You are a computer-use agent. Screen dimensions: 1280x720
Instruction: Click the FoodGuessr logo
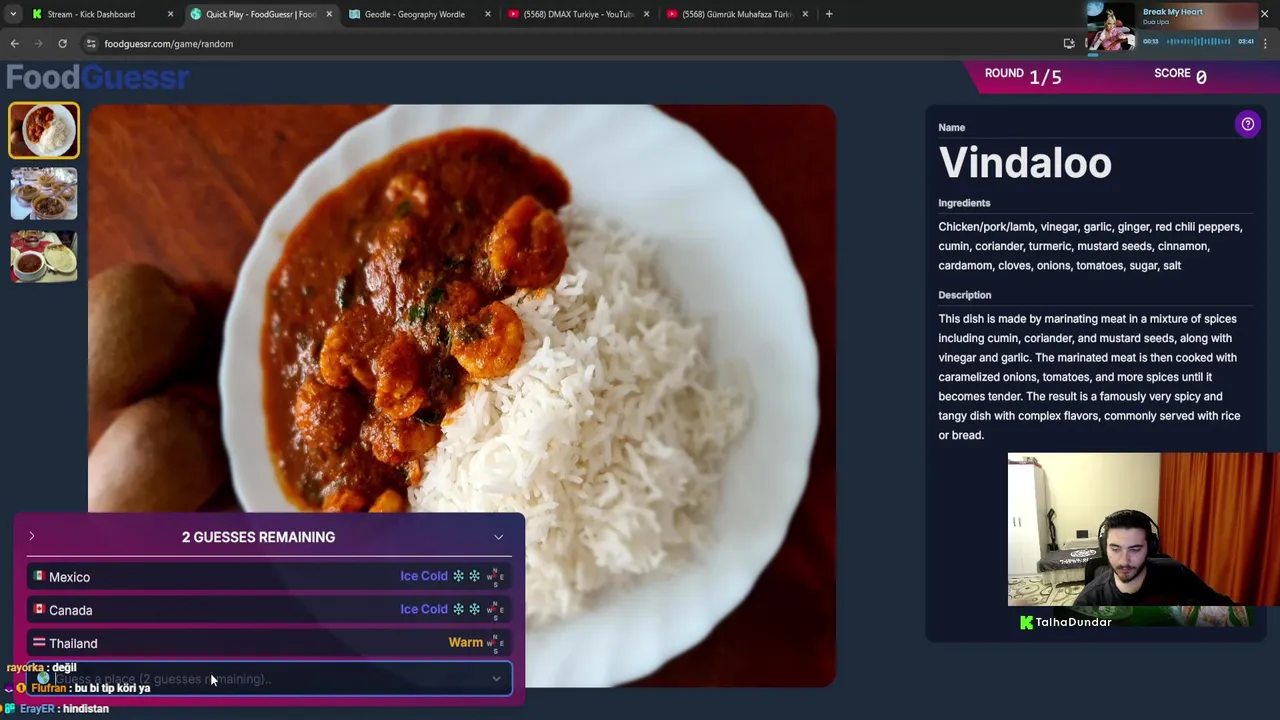coord(98,77)
